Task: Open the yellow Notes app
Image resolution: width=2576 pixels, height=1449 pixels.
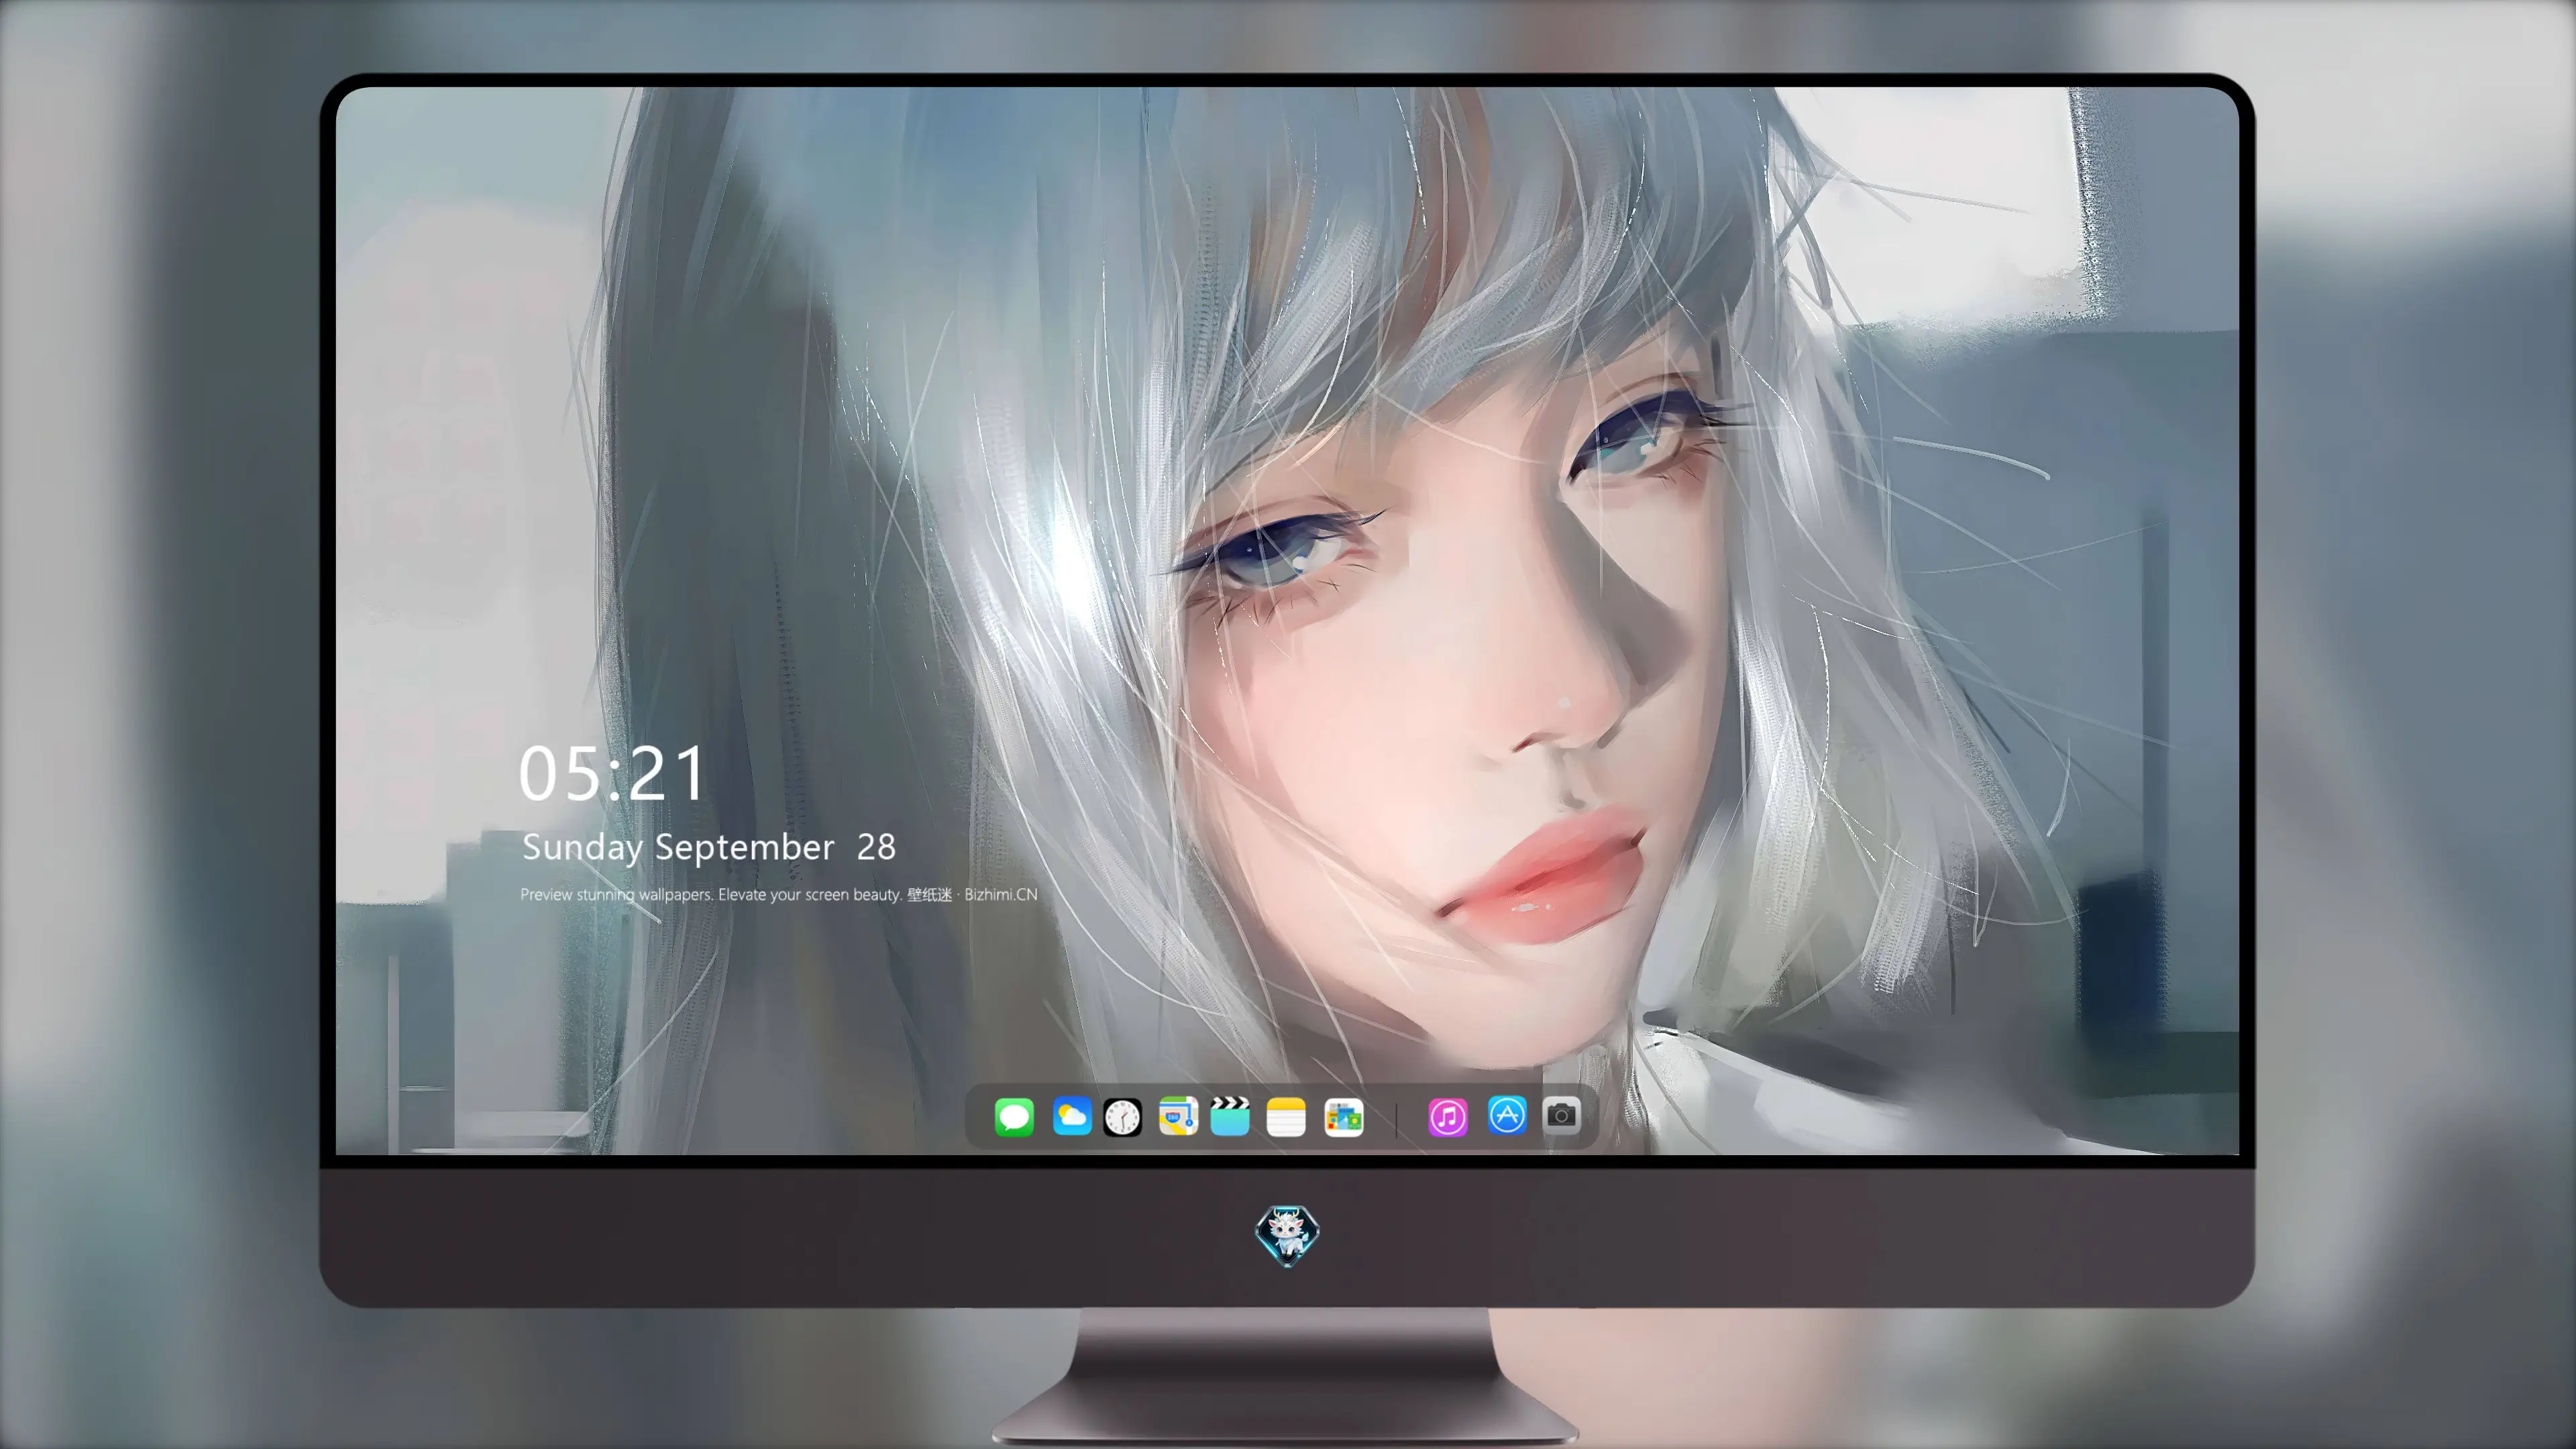Action: click(1286, 1117)
